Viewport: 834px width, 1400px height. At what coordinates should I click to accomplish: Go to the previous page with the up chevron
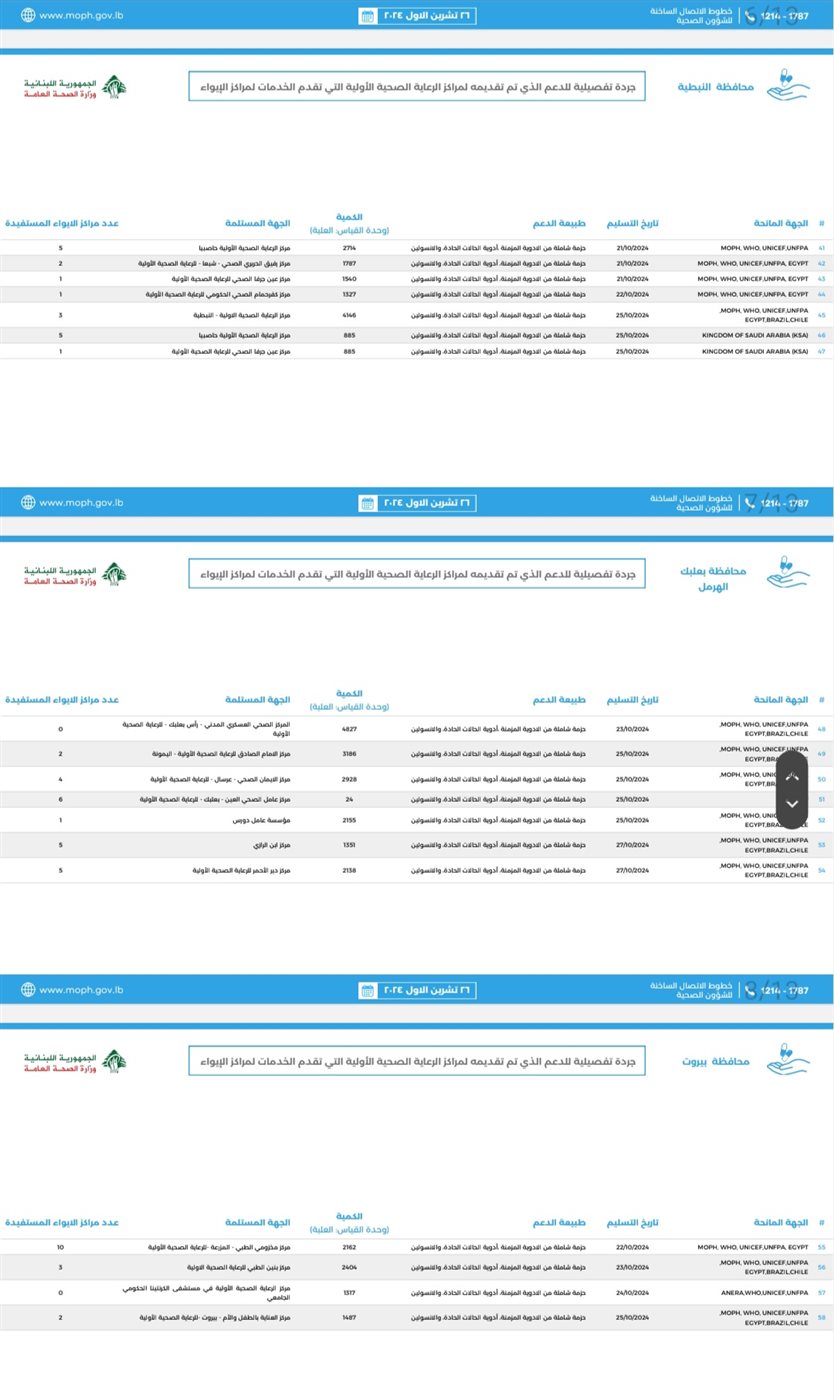[793, 778]
